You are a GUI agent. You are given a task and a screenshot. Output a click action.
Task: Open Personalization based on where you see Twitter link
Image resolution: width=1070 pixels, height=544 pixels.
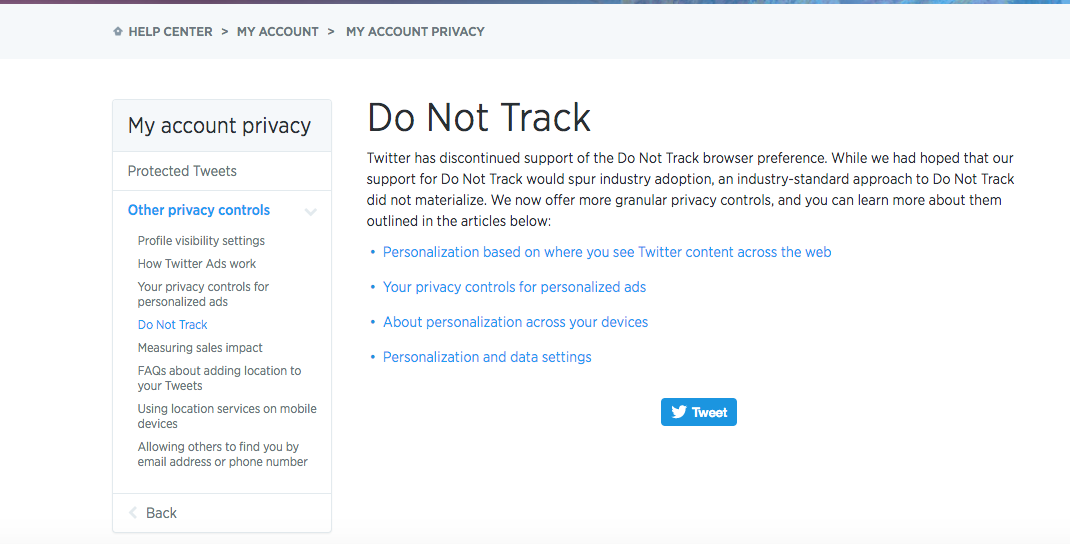(607, 252)
